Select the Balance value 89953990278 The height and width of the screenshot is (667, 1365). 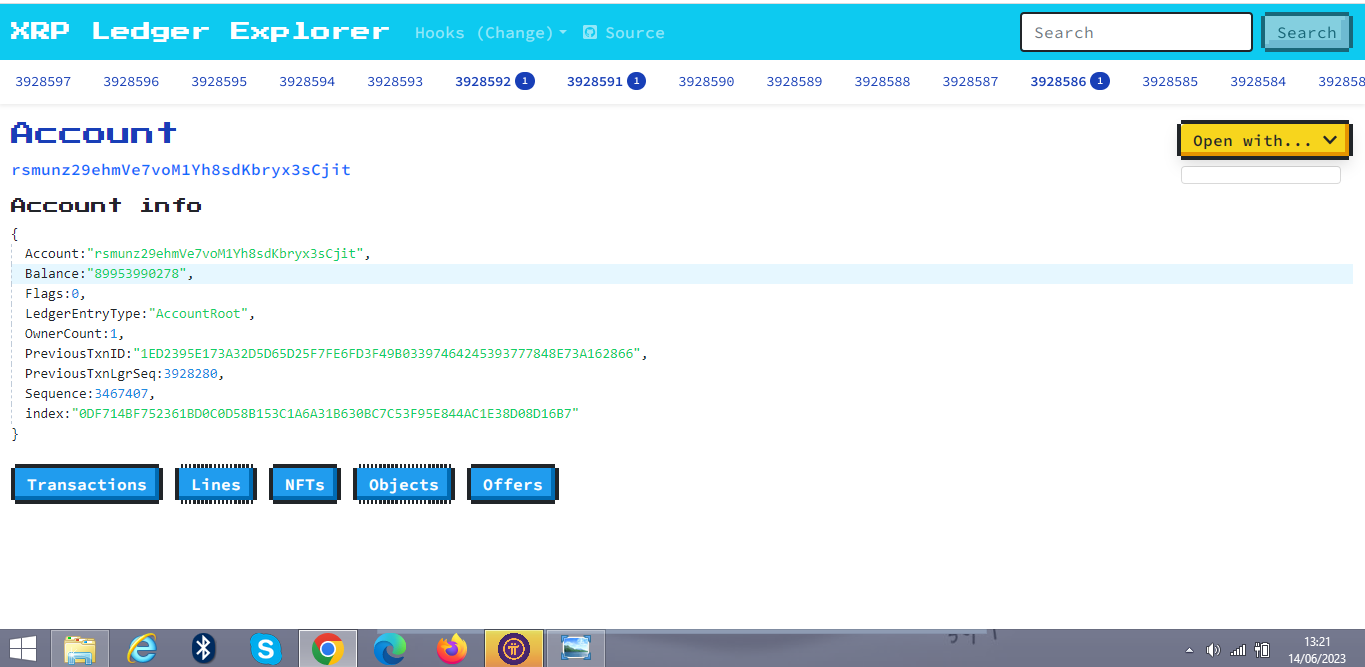coord(136,274)
